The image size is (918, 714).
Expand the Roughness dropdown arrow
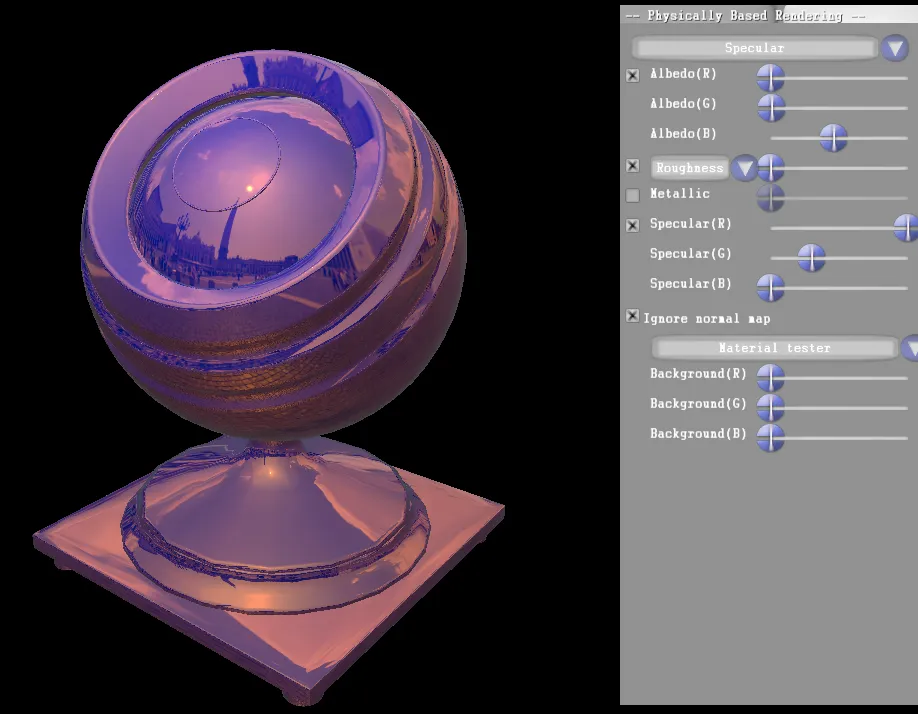click(745, 169)
